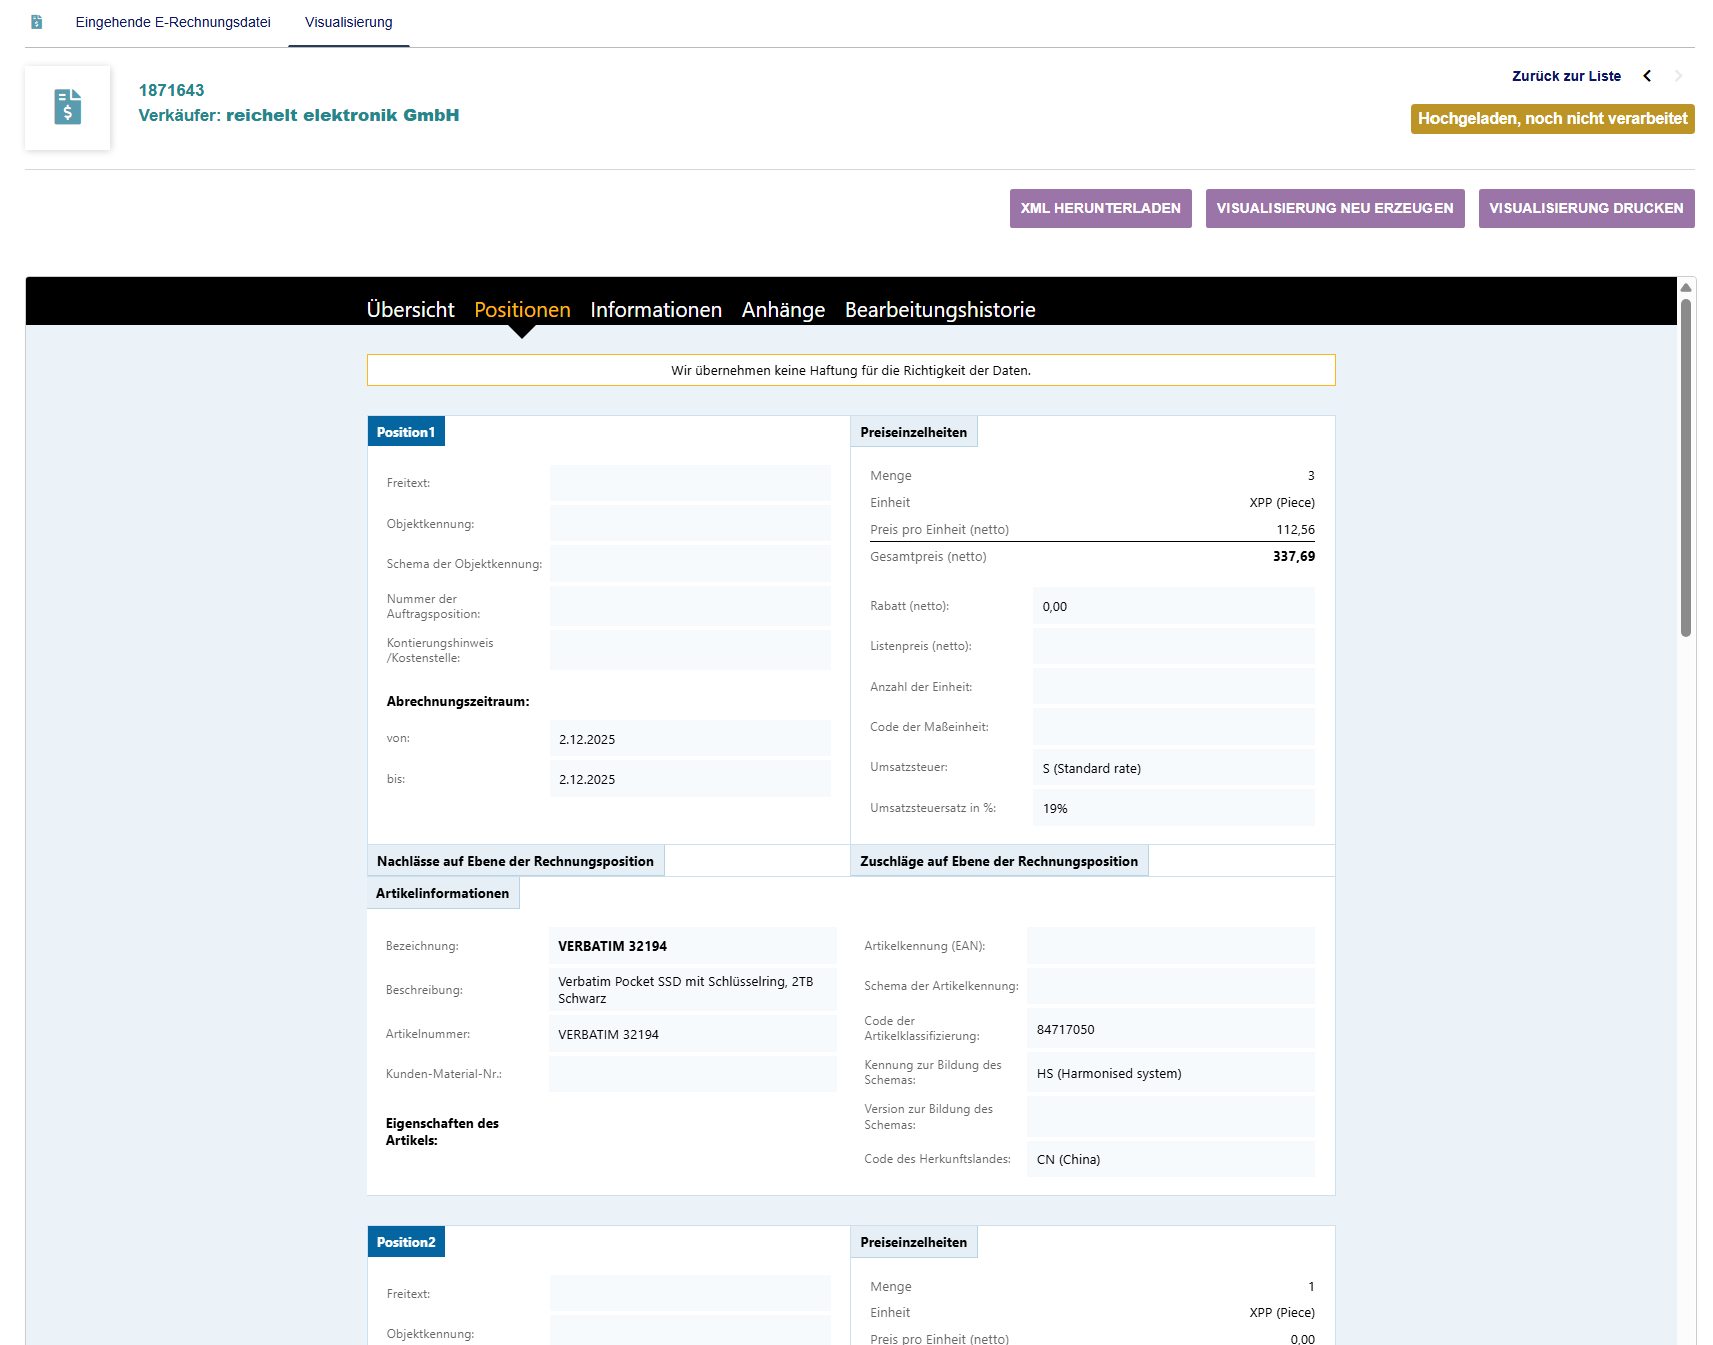Screen dimensions: 1713x1345
Task: Click seller name reichelt elektronik GmbH
Action: (x=342, y=115)
